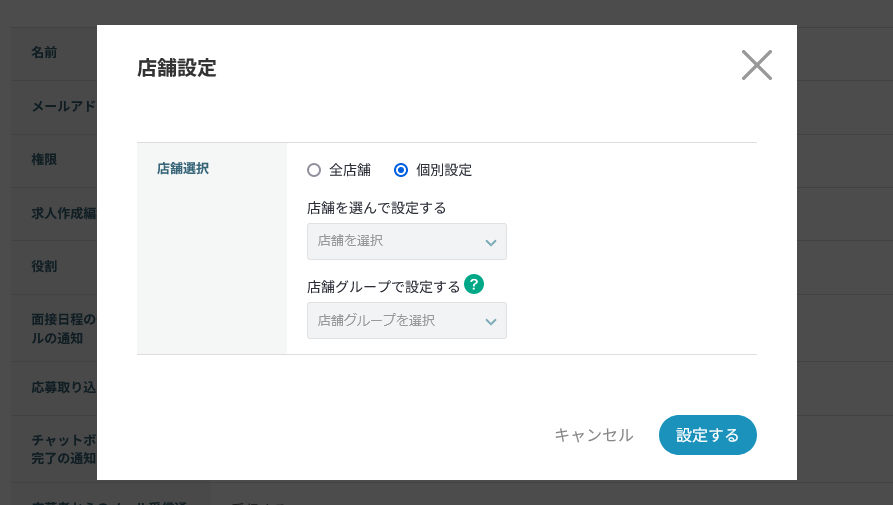The width and height of the screenshot is (893, 505).
Task: Click the 店舗設定 dialog title
Action: (176, 68)
